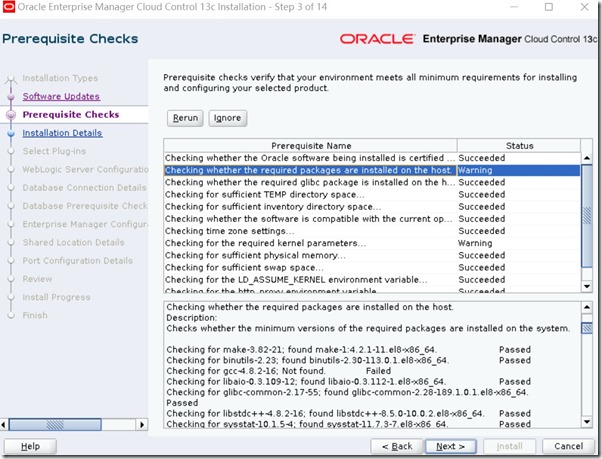Select the required packages check row

(x=372, y=170)
